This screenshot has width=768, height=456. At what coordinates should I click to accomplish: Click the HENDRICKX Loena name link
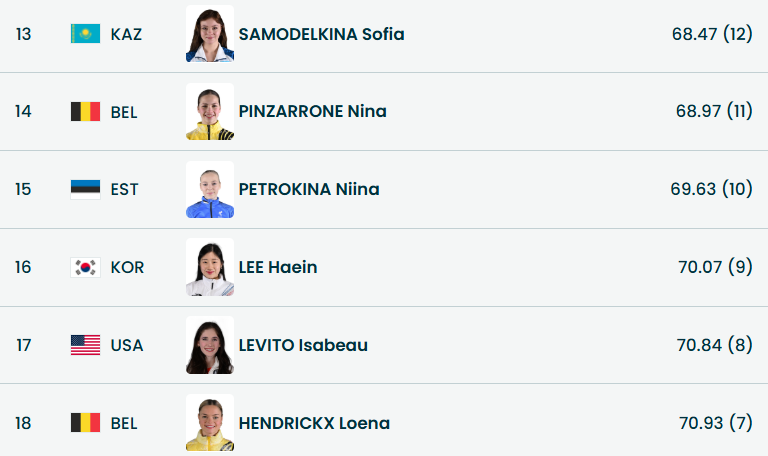[x=313, y=423]
